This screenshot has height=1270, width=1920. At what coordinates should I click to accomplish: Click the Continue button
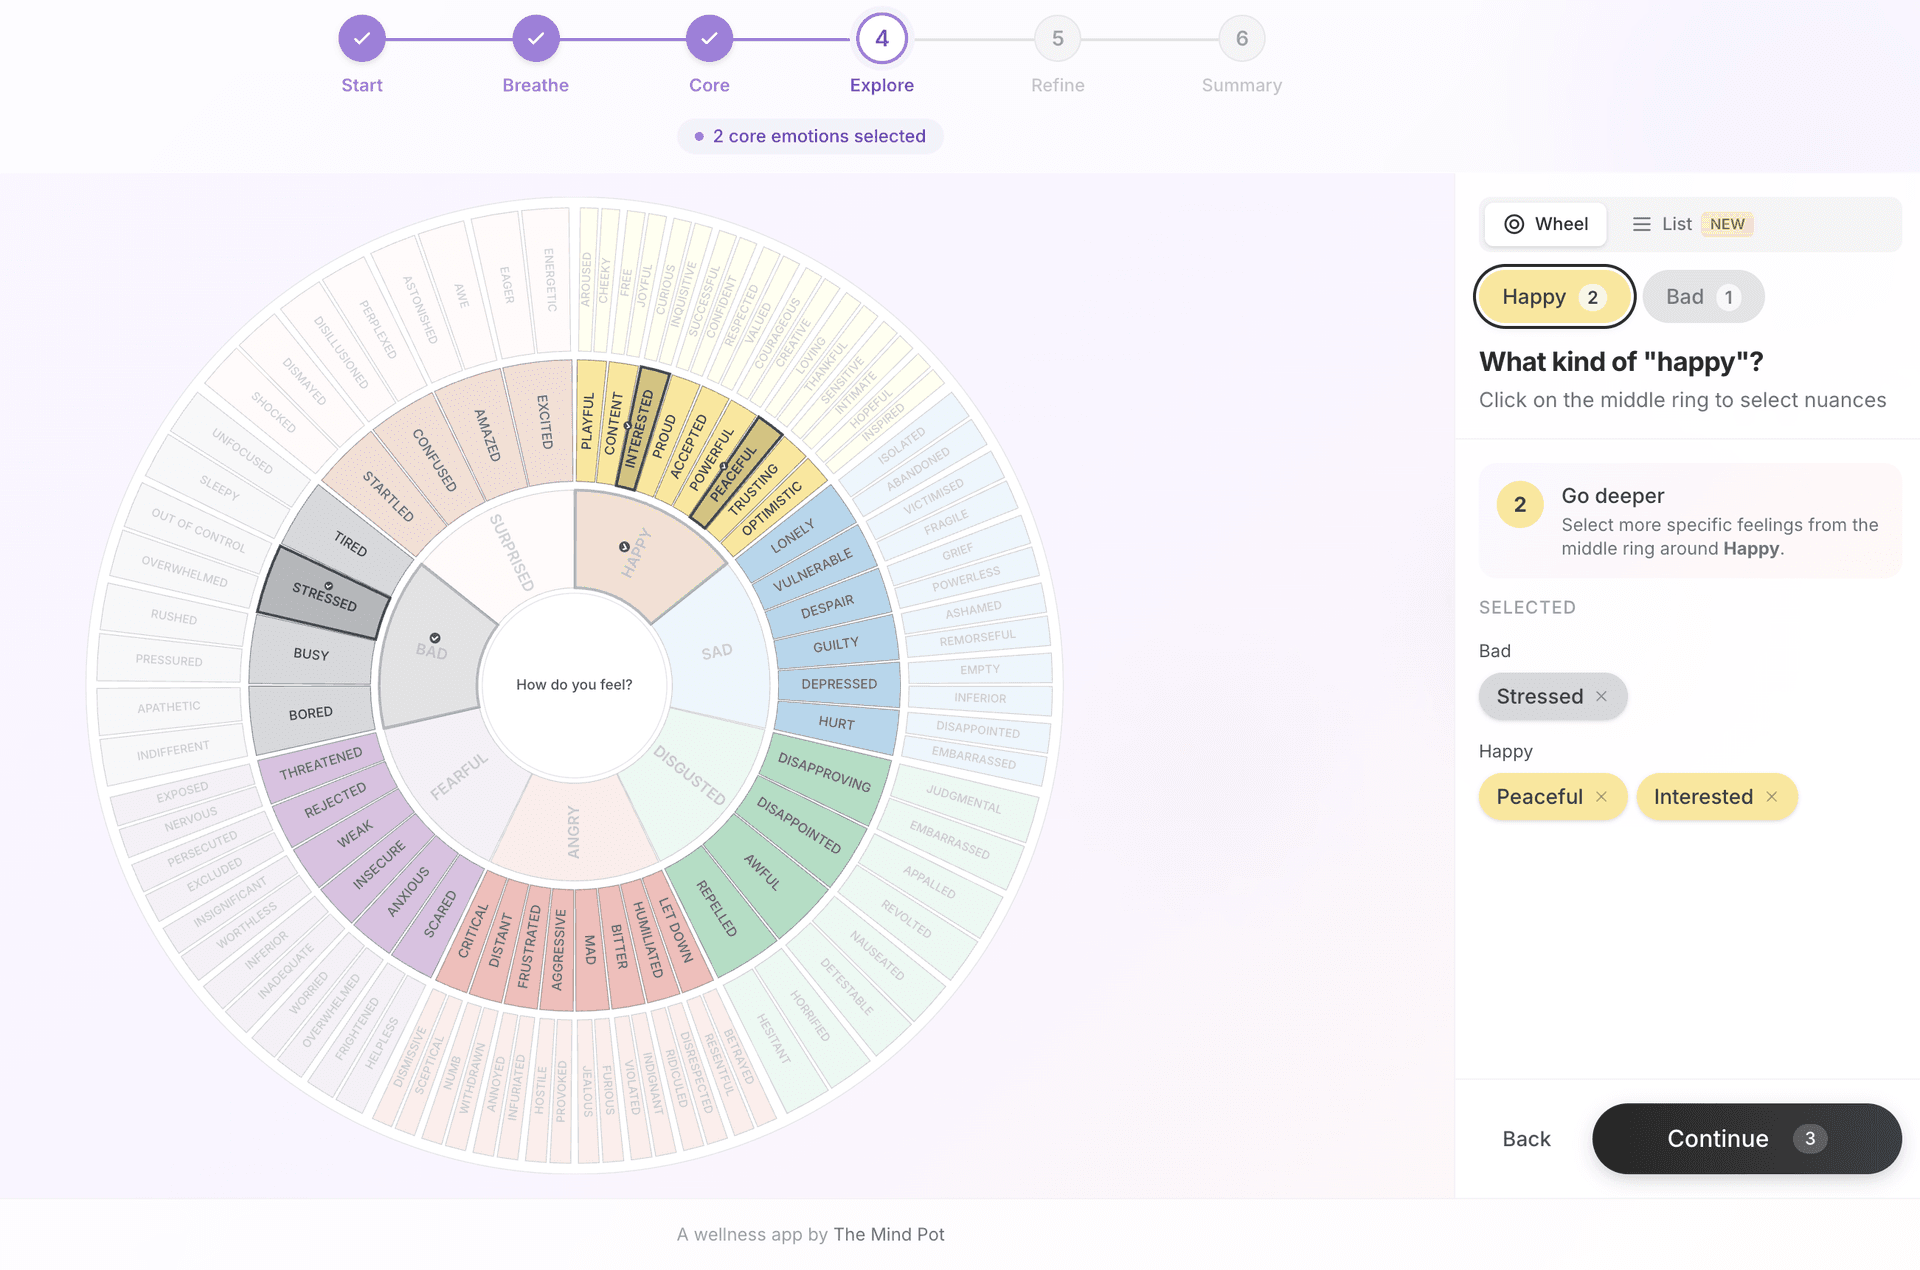(x=1746, y=1139)
